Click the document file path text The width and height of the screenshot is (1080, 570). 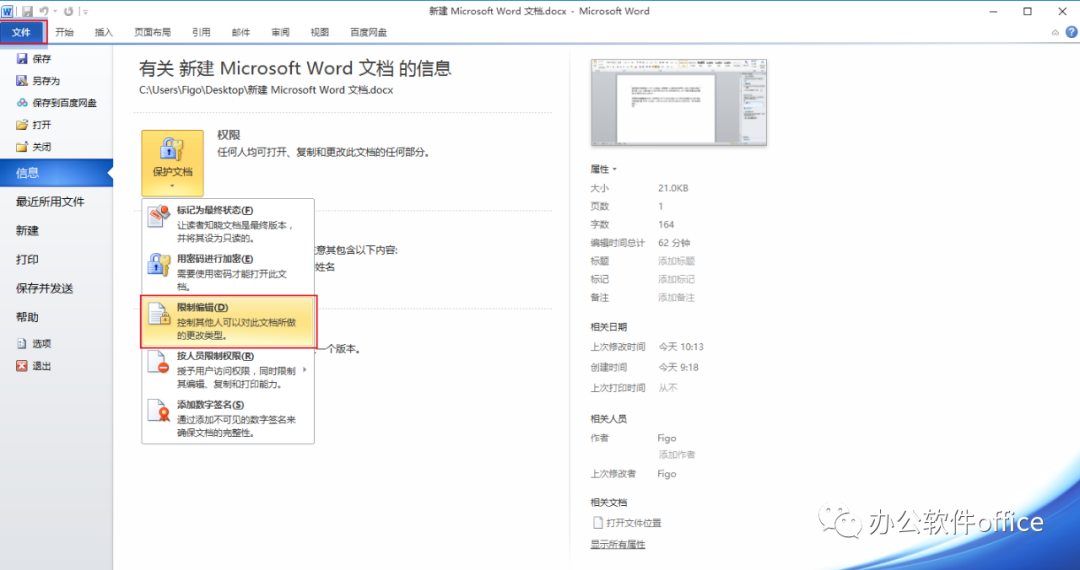coord(266,90)
